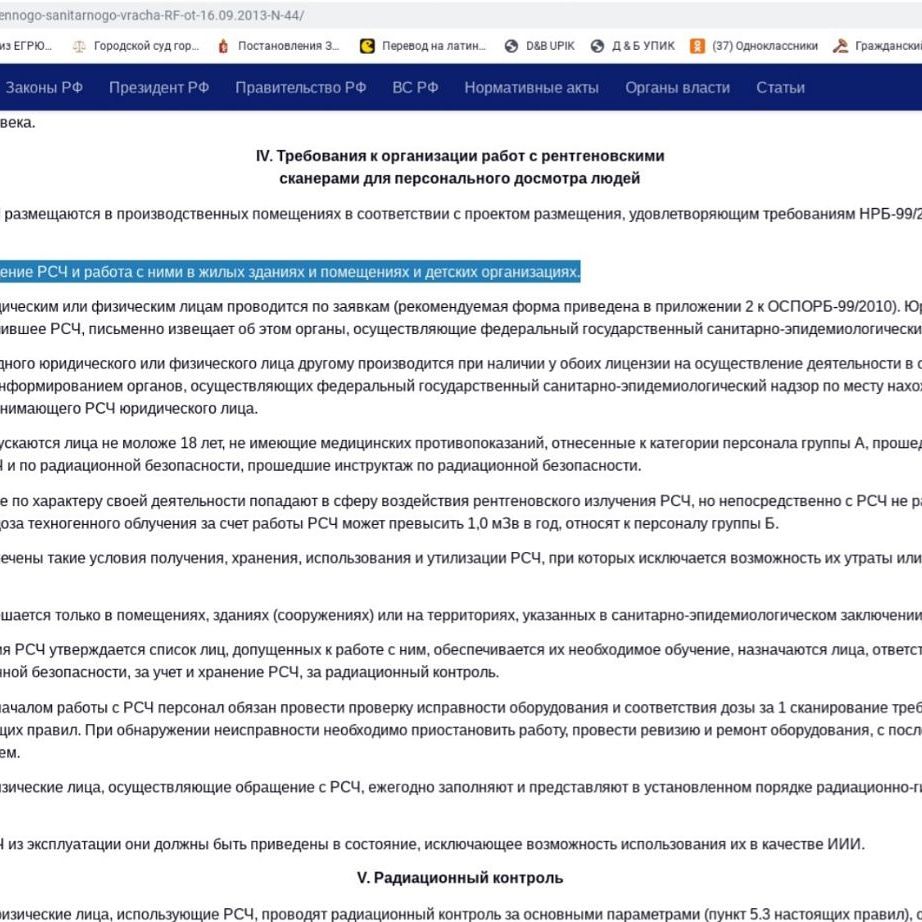The width and height of the screenshot is (922, 922).
Task: Click the line mentioning 'санитарно-эпидемиологическом заключении'
Action: tap(461, 615)
